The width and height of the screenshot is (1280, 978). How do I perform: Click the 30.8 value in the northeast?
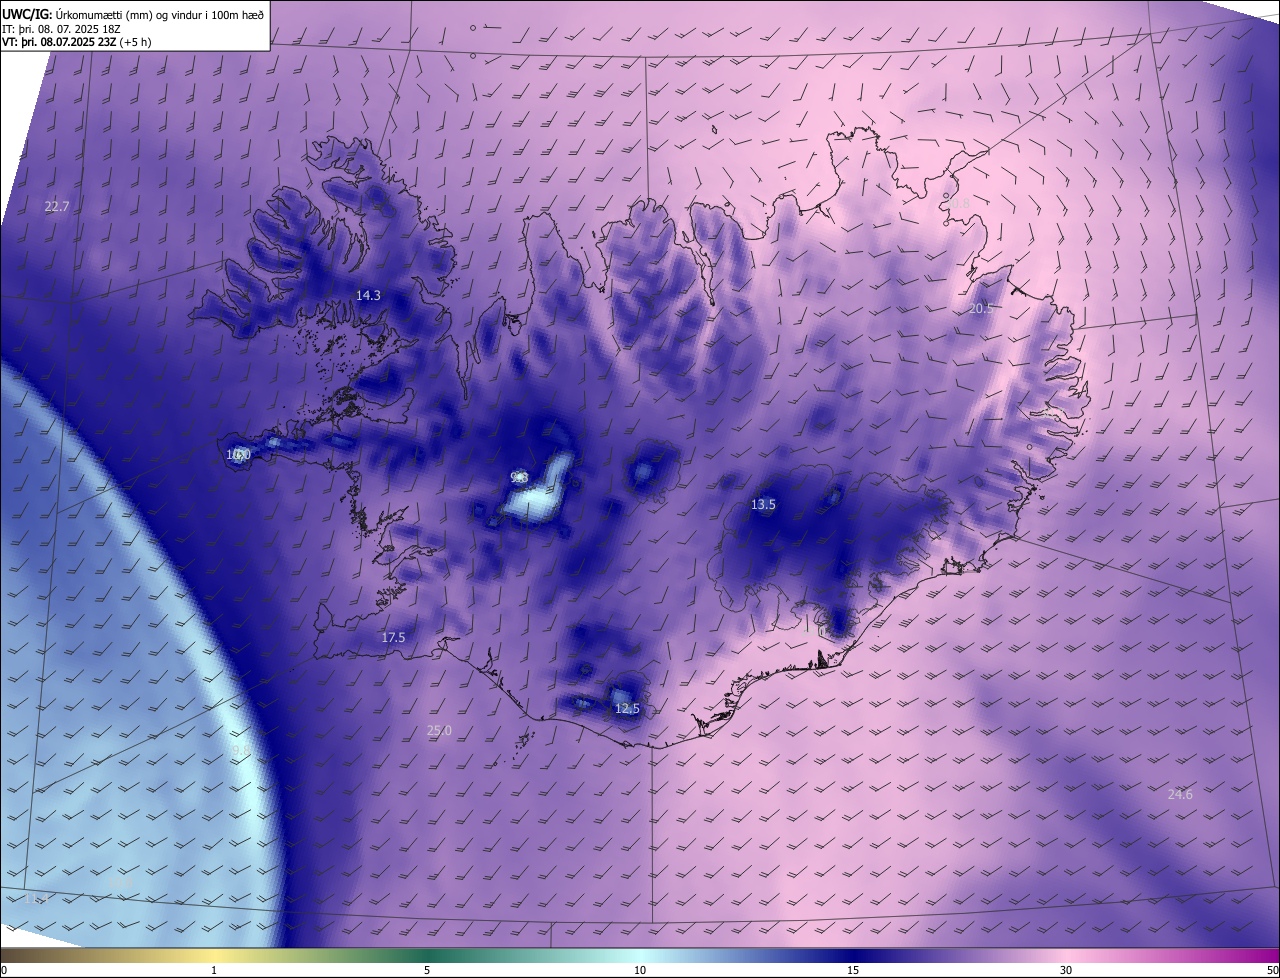tap(957, 203)
